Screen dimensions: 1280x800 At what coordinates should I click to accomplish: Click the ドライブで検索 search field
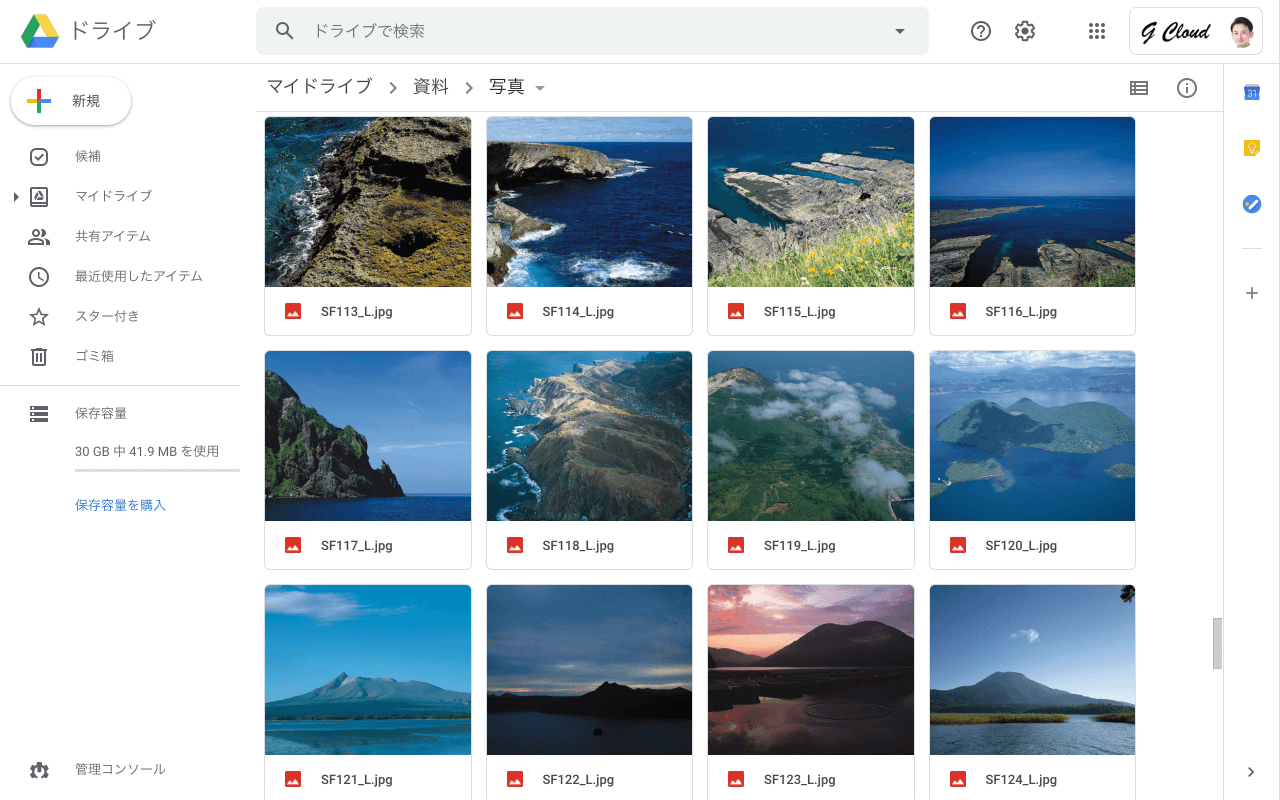pyautogui.click(x=592, y=31)
